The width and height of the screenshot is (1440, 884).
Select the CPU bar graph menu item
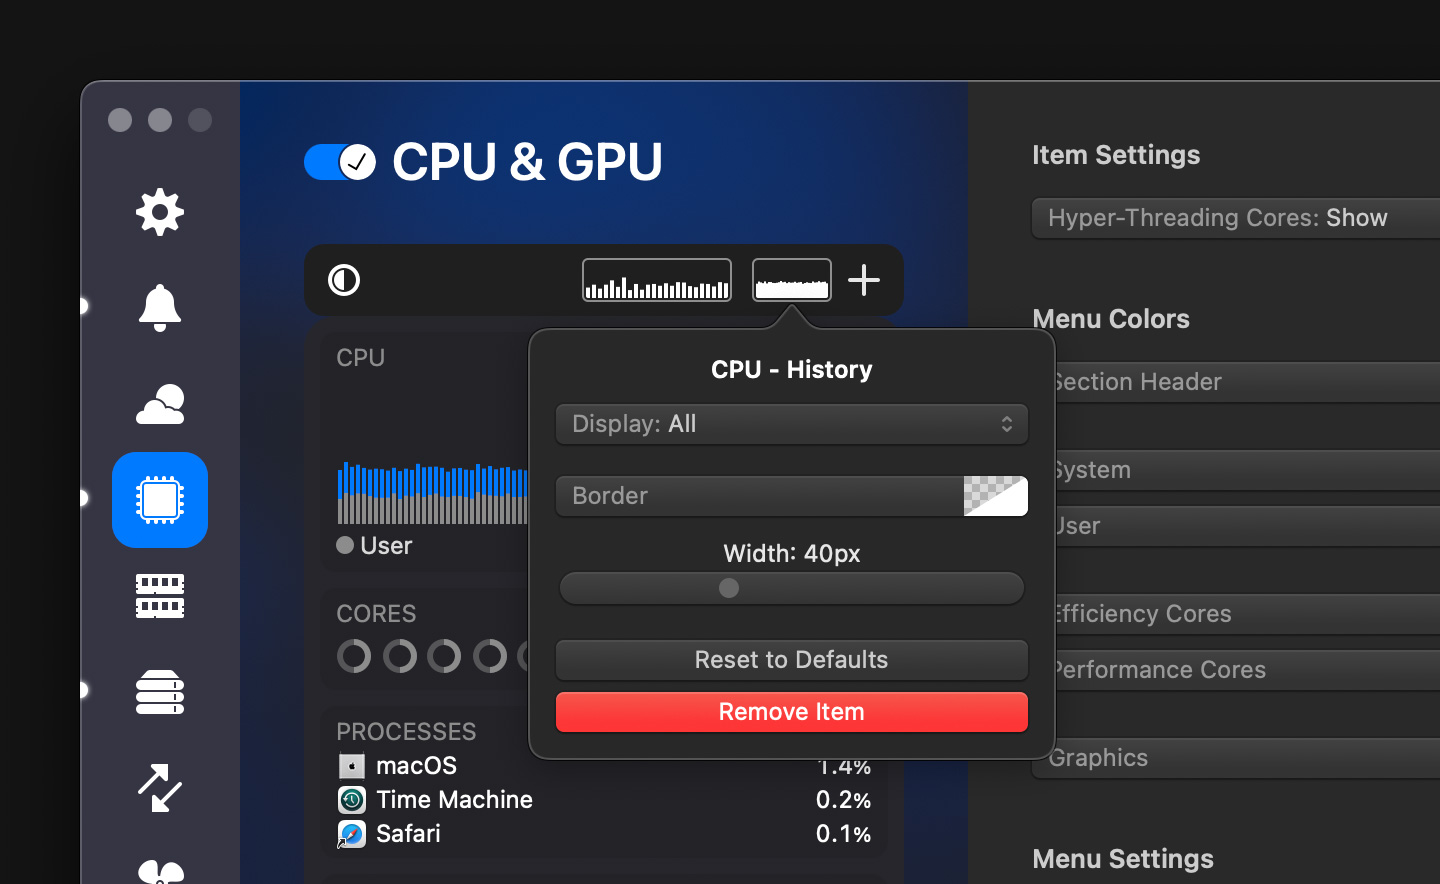pos(657,280)
